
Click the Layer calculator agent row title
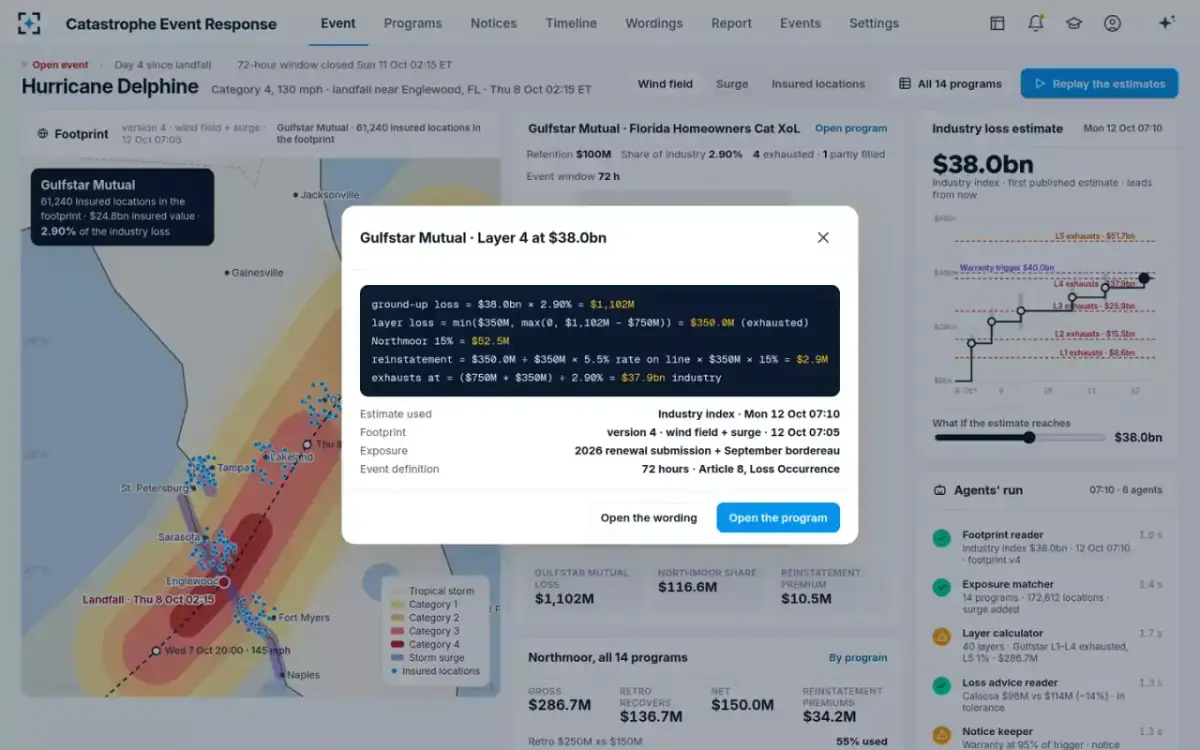point(1002,634)
